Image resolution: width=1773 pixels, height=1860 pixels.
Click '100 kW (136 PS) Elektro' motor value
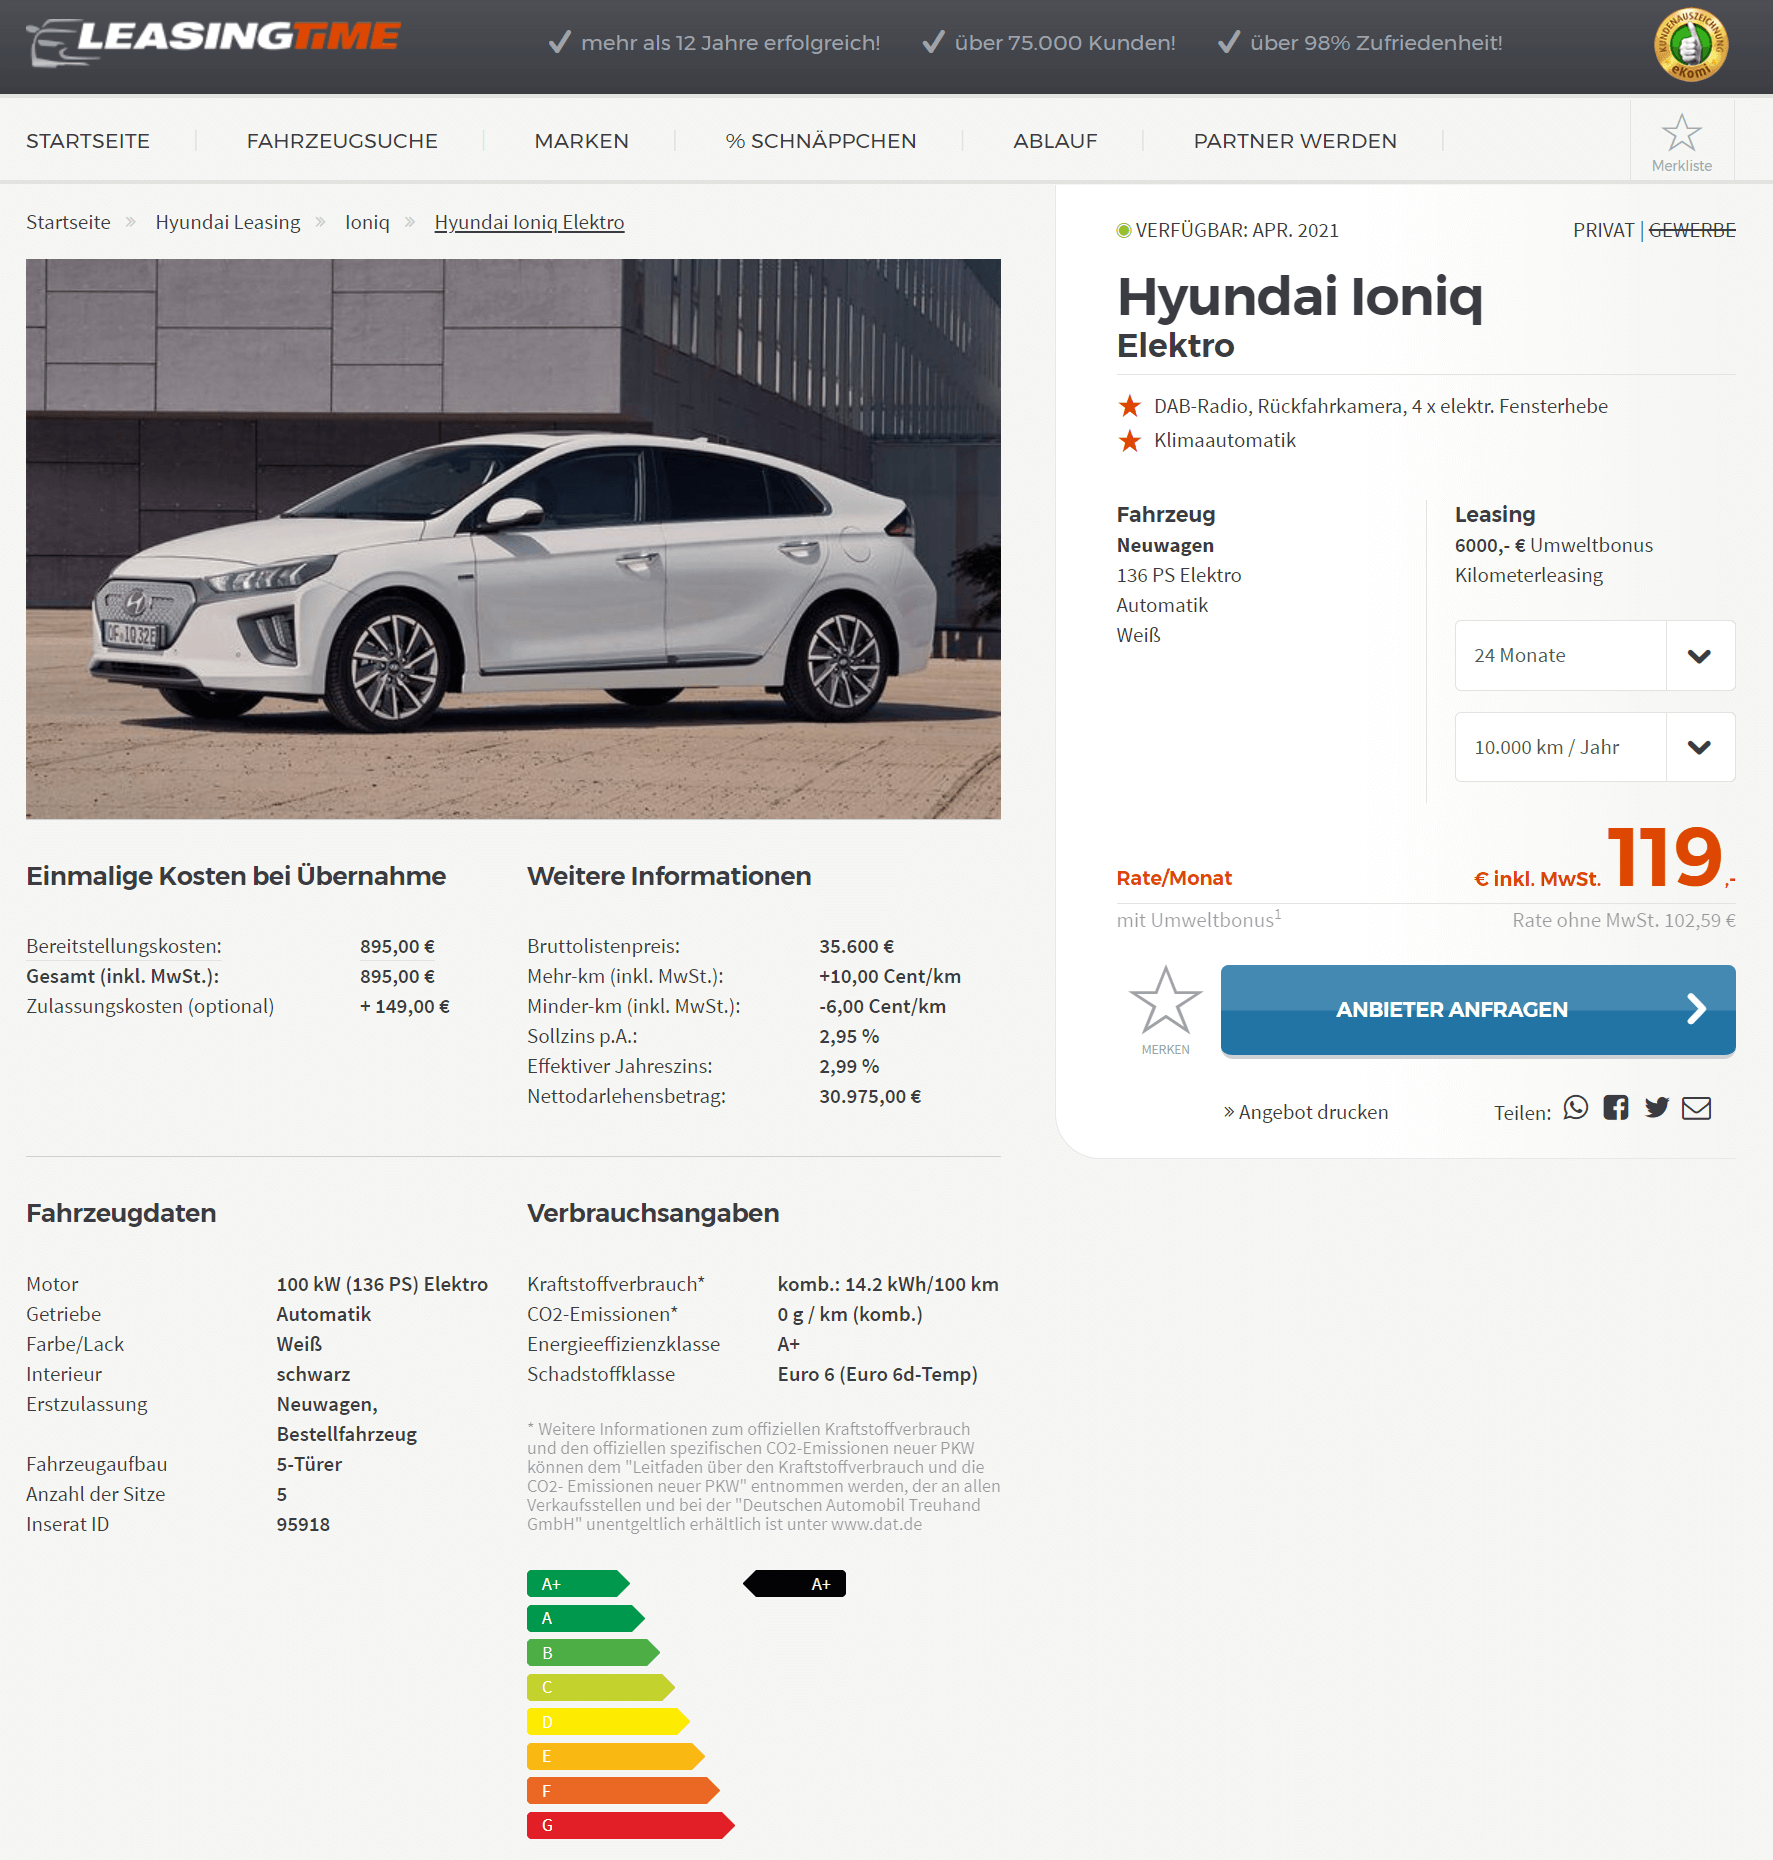(x=382, y=1284)
